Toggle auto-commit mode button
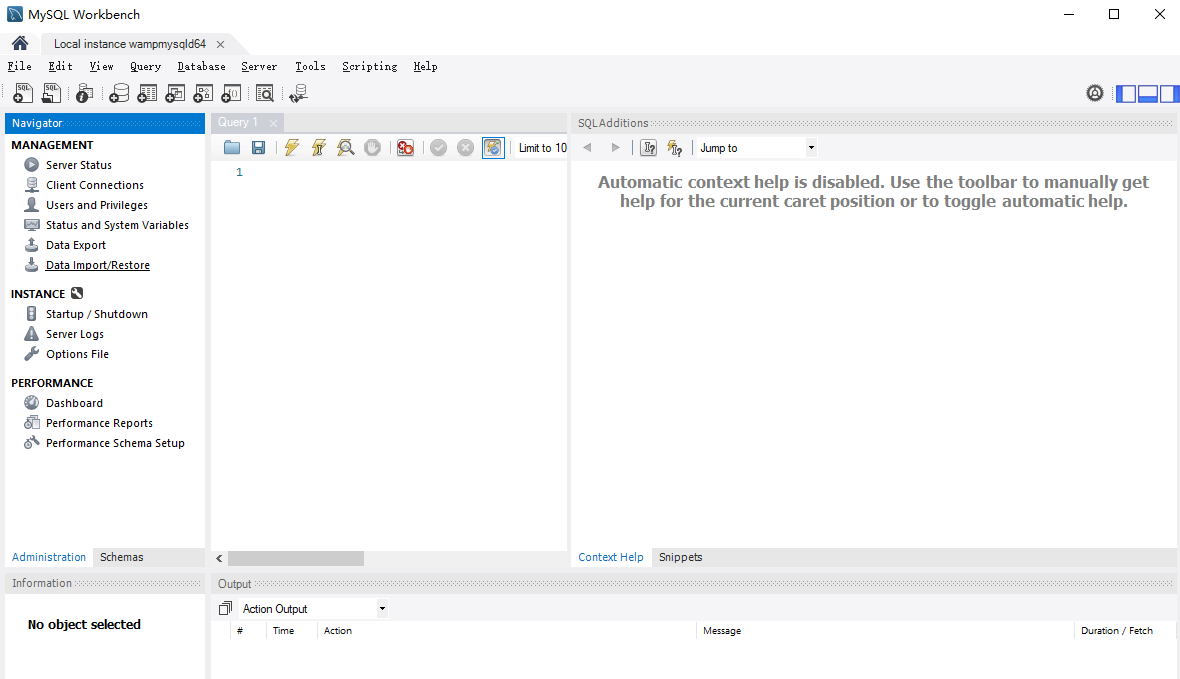The image size is (1180, 679). pos(493,148)
